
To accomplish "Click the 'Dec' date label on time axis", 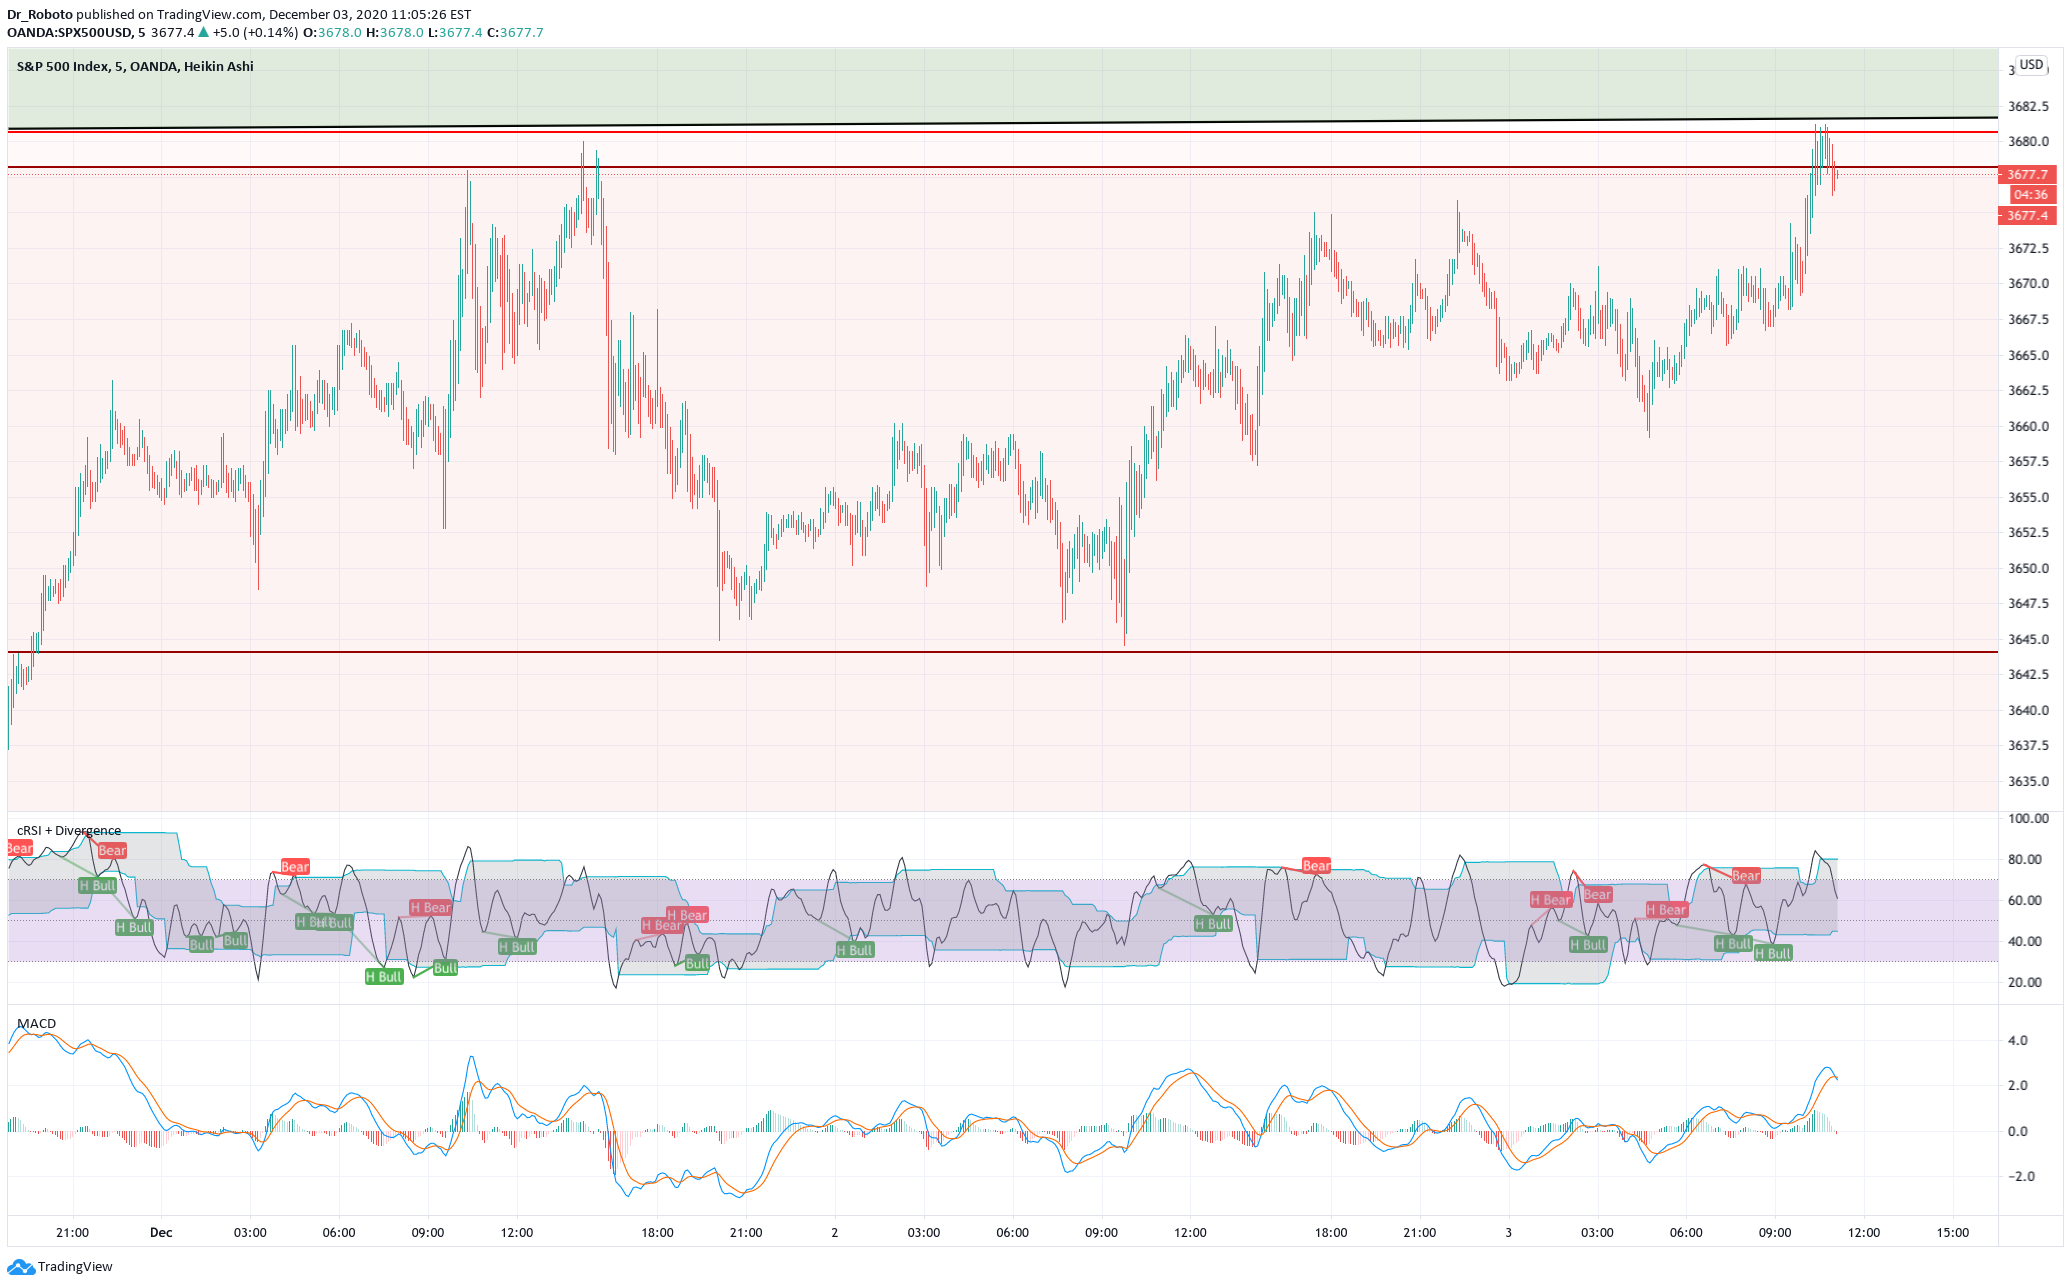I will click(161, 1232).
